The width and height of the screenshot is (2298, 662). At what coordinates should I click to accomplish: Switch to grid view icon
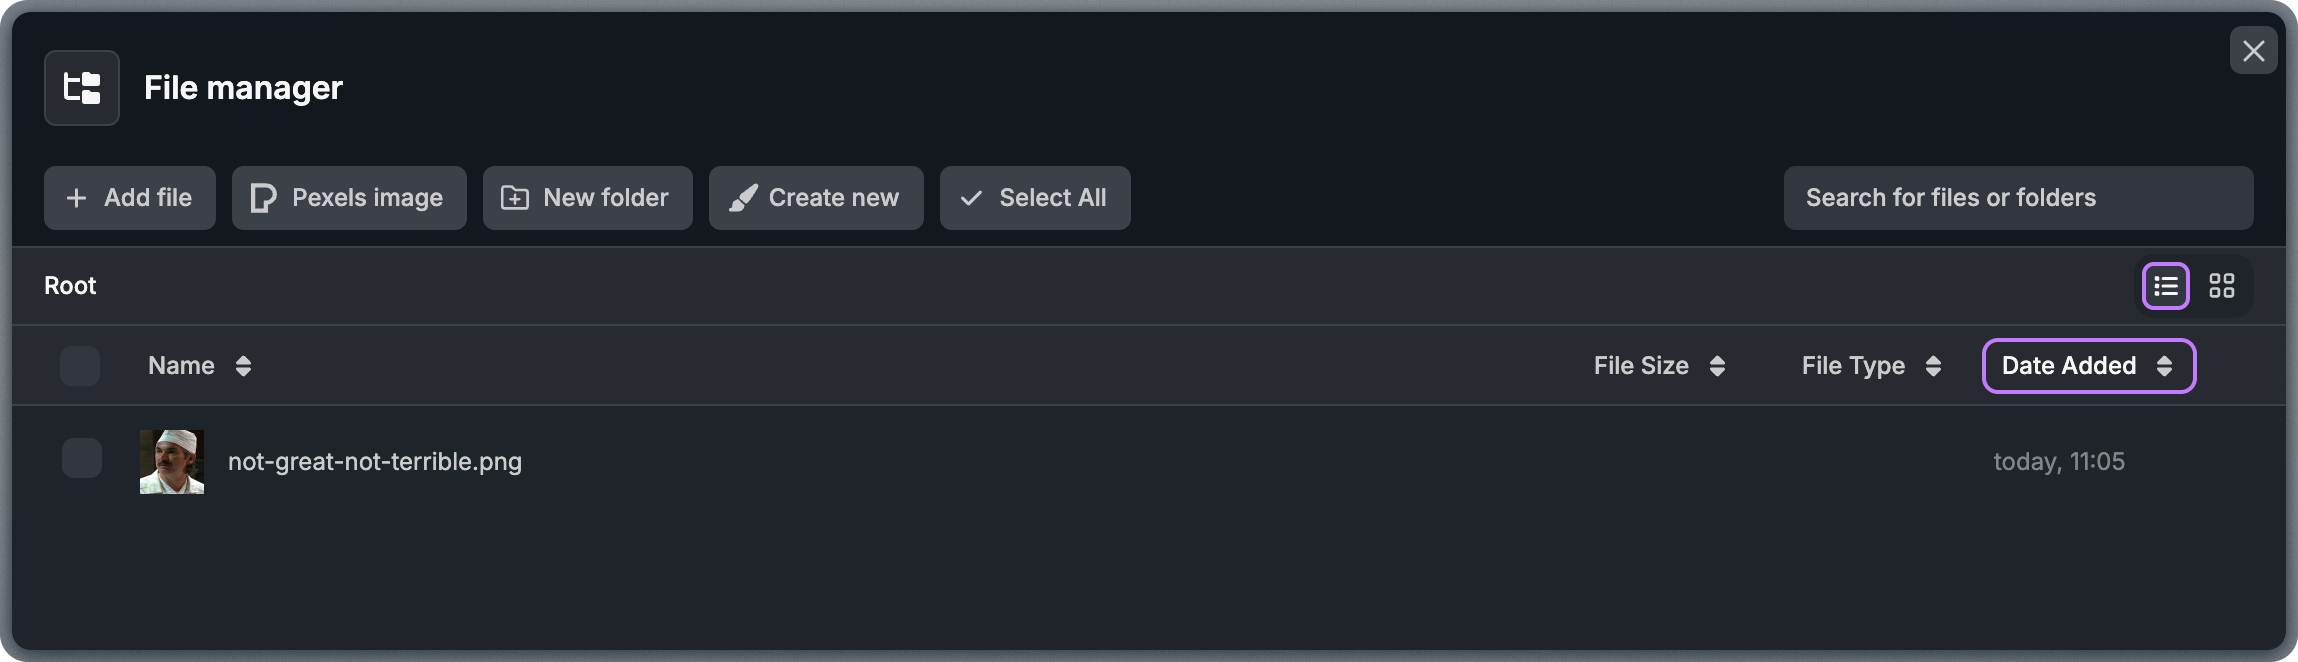tap(2222, 287)
